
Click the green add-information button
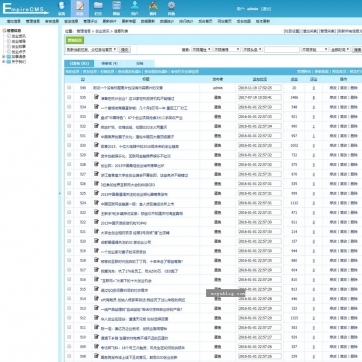click(75, 40)
